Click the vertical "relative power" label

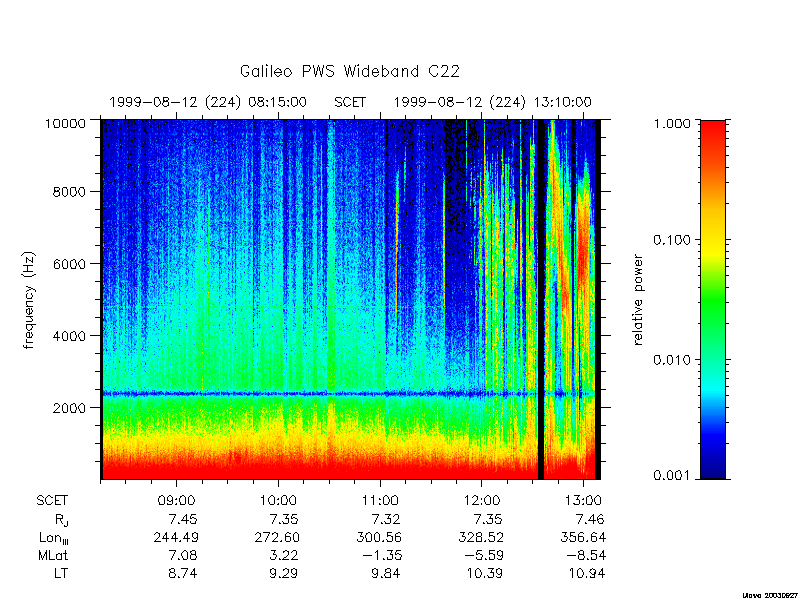click(639, 300)
